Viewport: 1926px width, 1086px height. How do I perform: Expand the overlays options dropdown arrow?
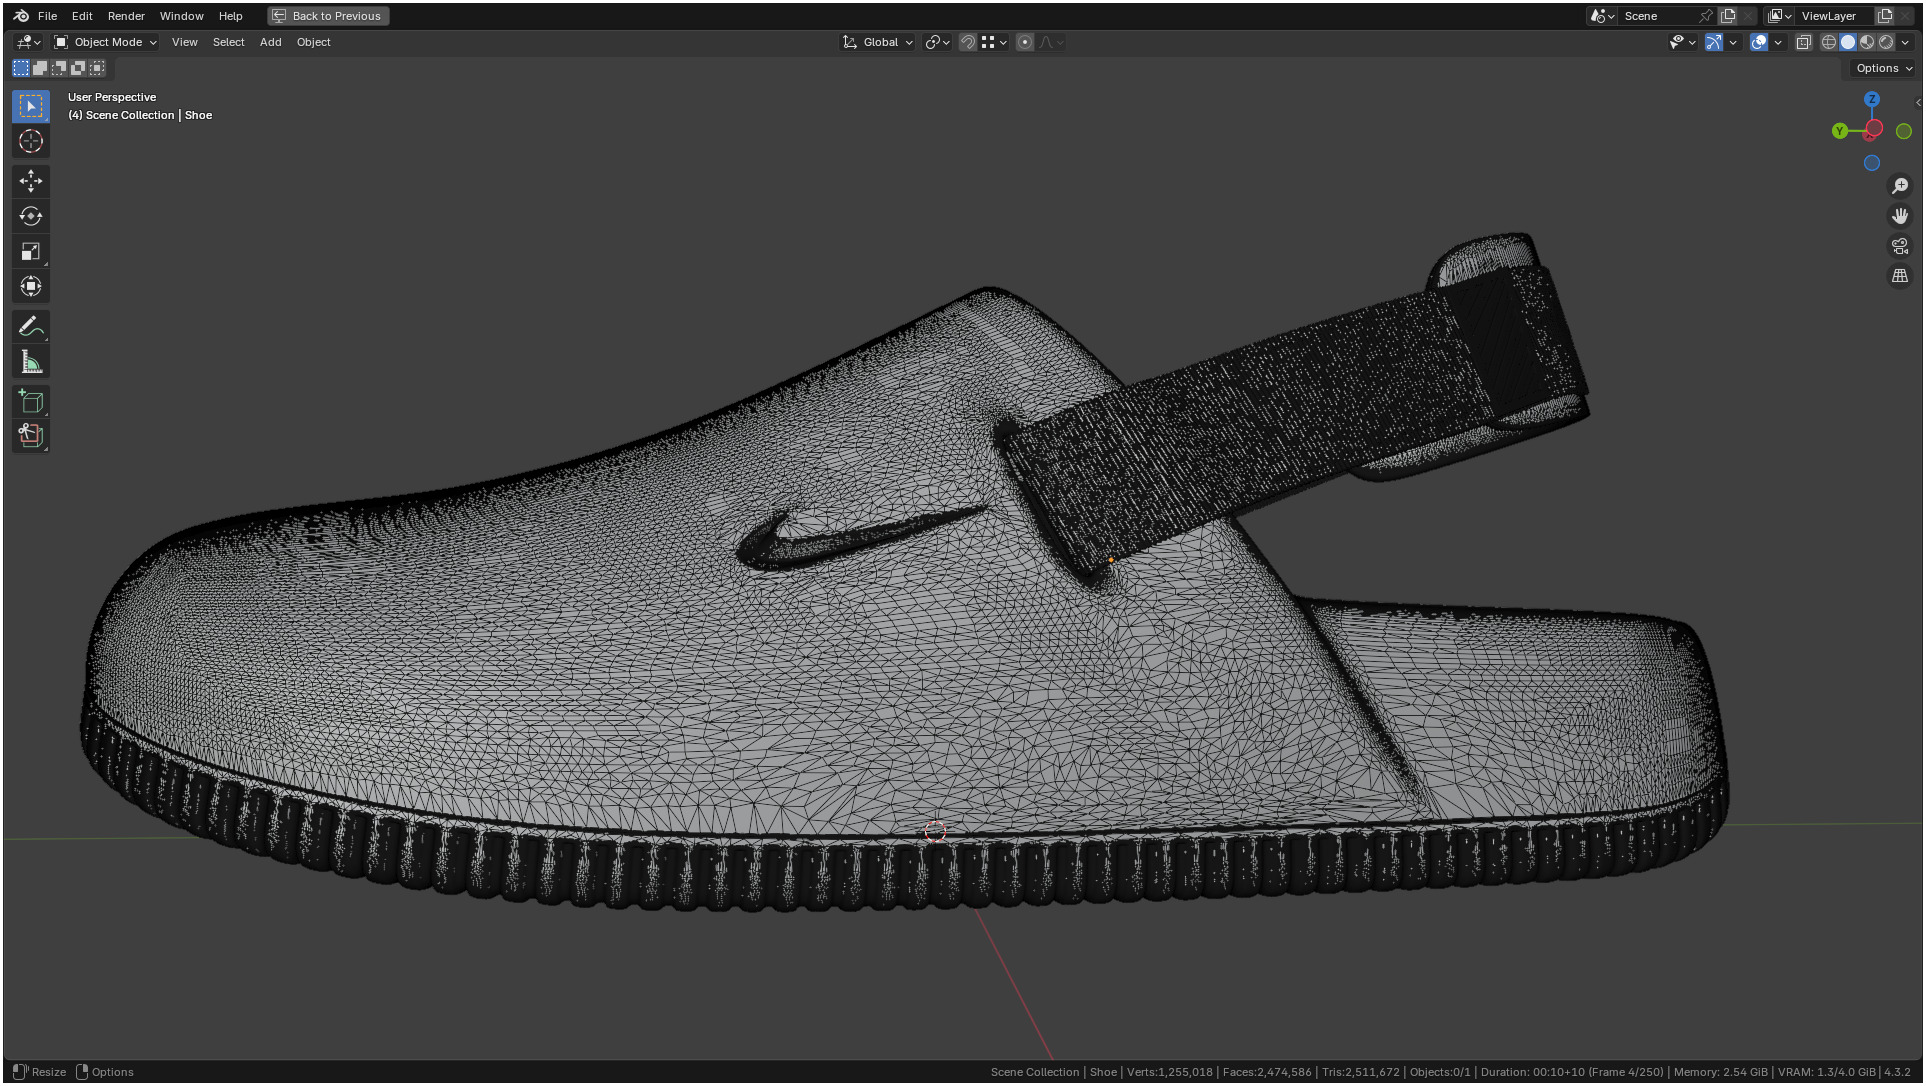(x=1778, y=42)
